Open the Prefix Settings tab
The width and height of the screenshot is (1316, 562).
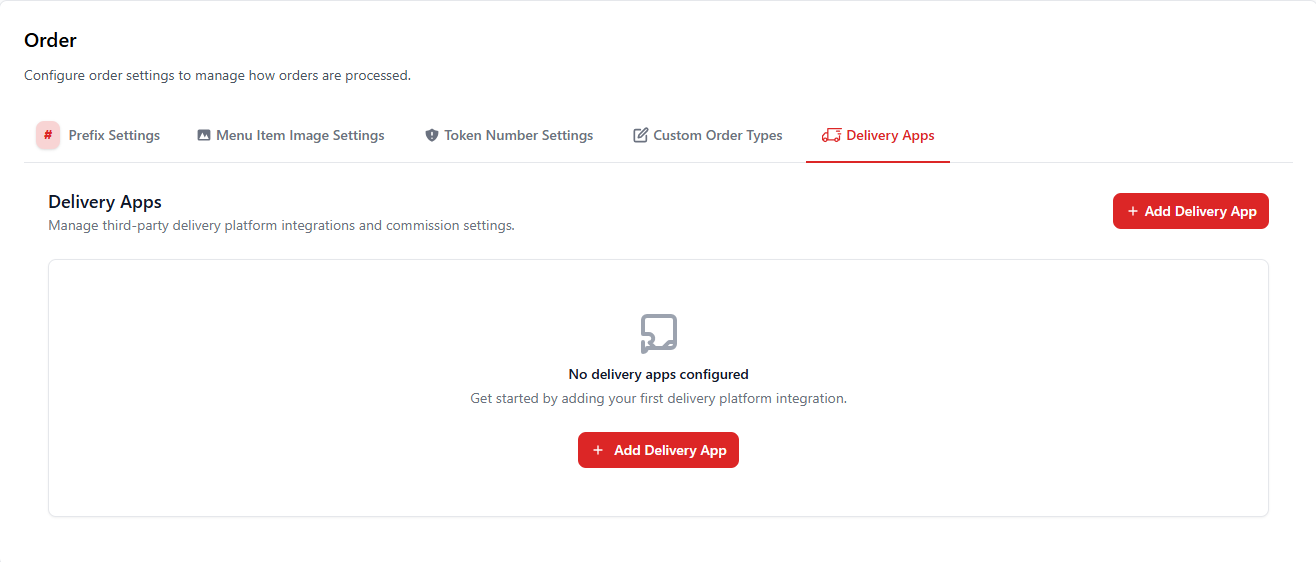[x=114, y=135]
